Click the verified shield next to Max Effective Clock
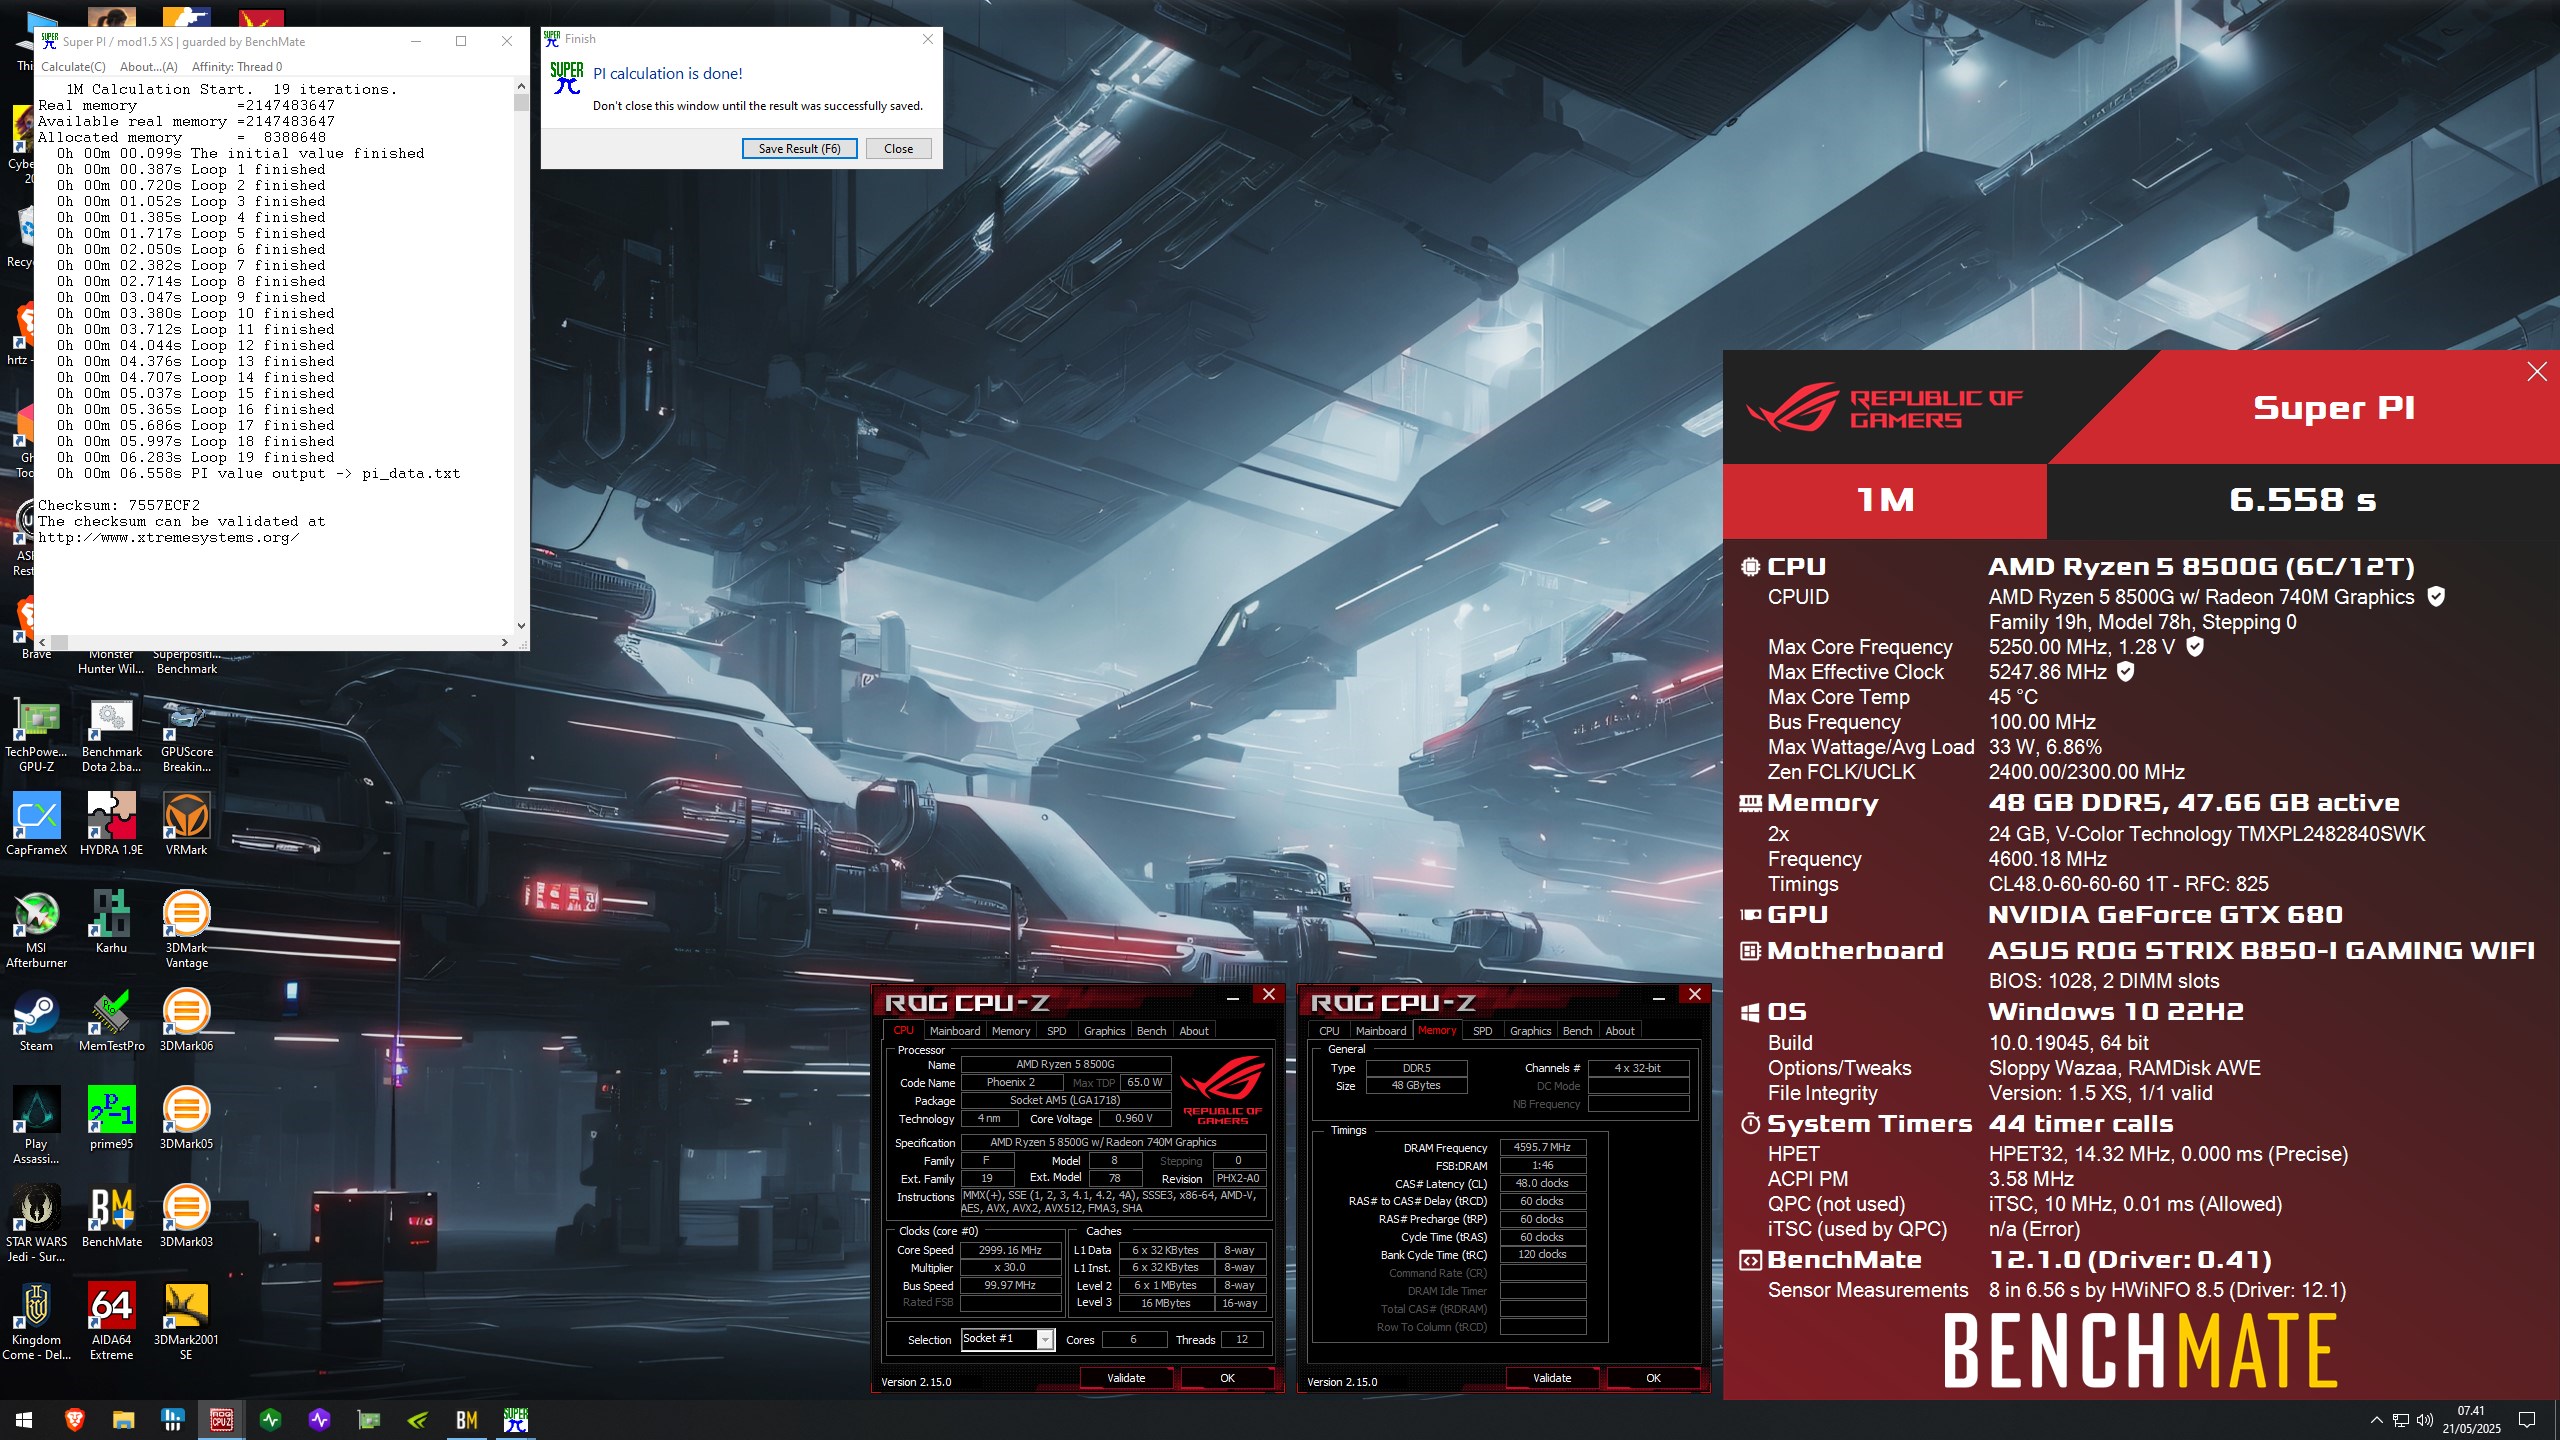2560x1440 pixels. (x=2126, y=672)
